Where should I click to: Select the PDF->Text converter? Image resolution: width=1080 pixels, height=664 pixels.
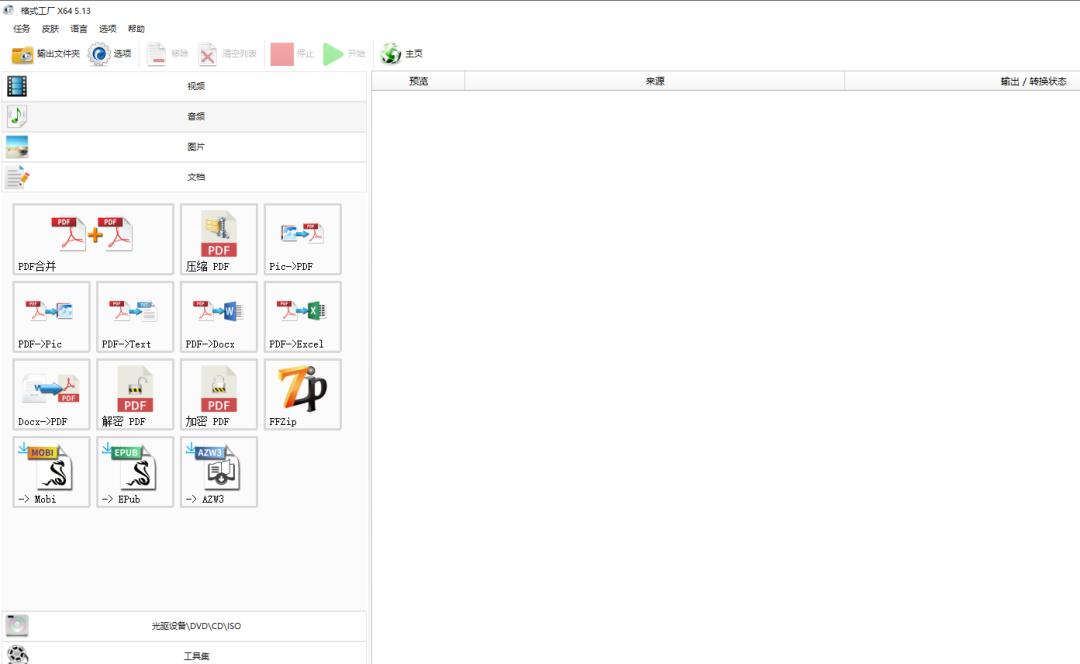pos(135,317)
